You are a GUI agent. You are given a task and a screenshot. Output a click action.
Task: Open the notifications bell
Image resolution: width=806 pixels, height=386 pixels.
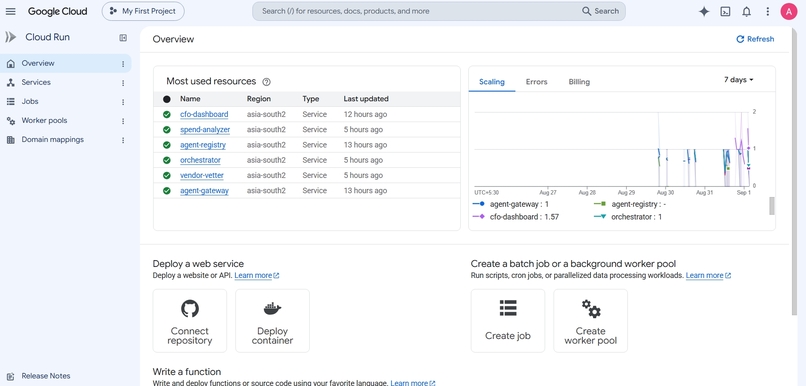click(746, 11)
